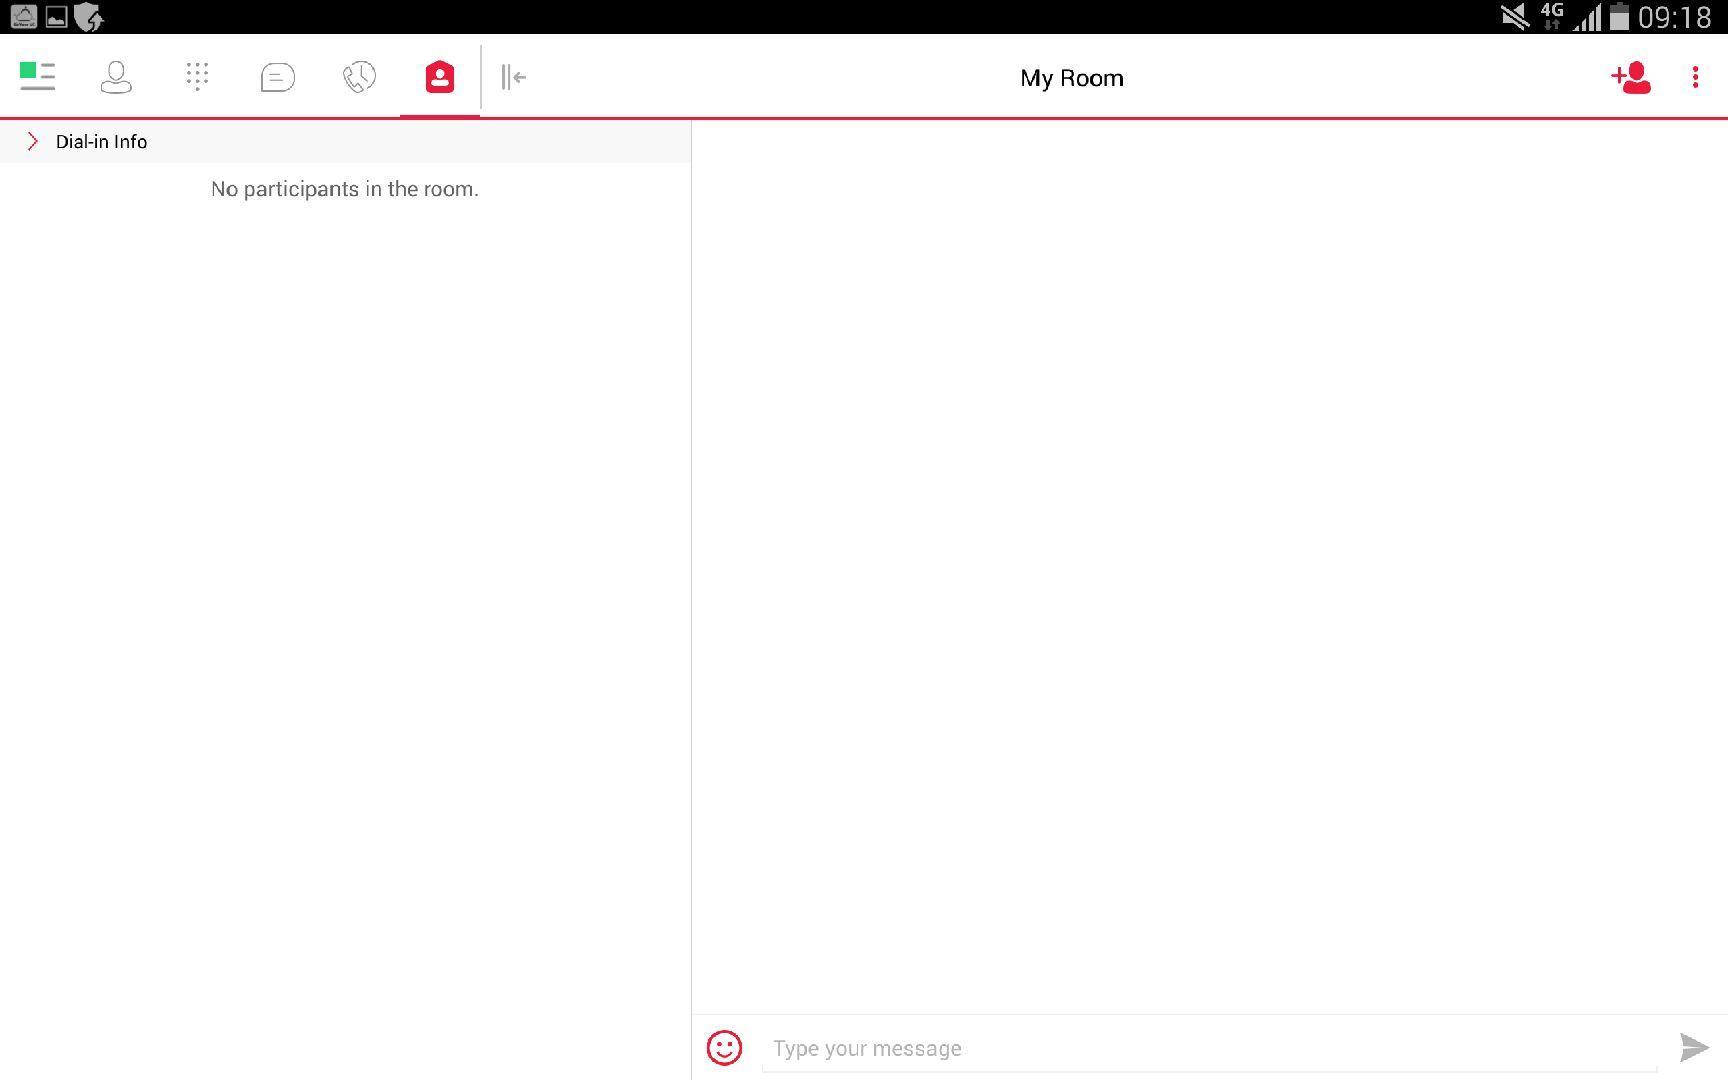The width and height of the screenshot is (1728, 1080).
Task: Switch to the Contacts tab
Action: coord(116,77)
